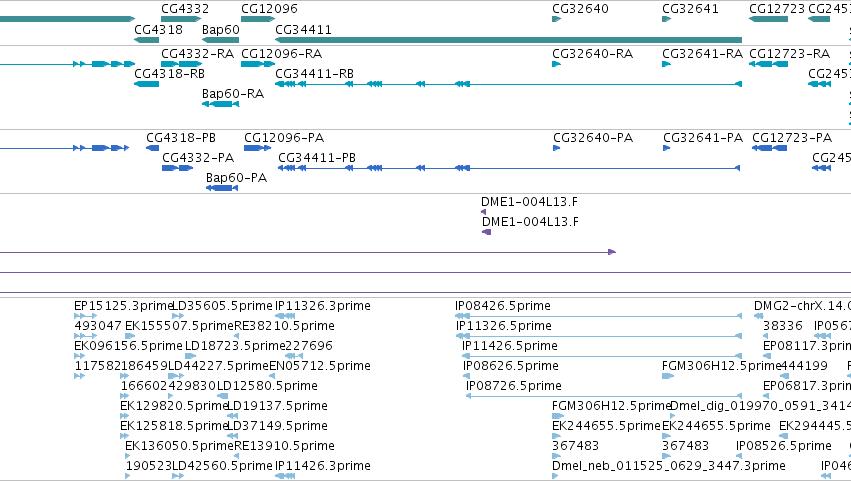Click EST label LD42560.5prime

click(222, 466)
